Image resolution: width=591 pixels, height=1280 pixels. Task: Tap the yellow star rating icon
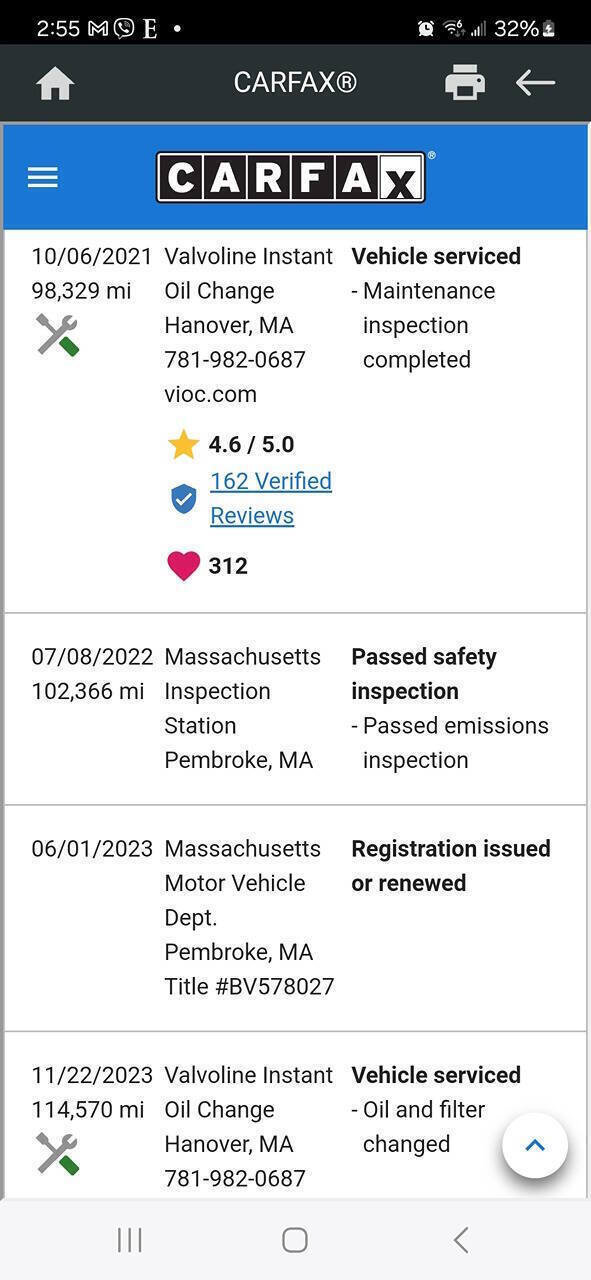[183, 444]
